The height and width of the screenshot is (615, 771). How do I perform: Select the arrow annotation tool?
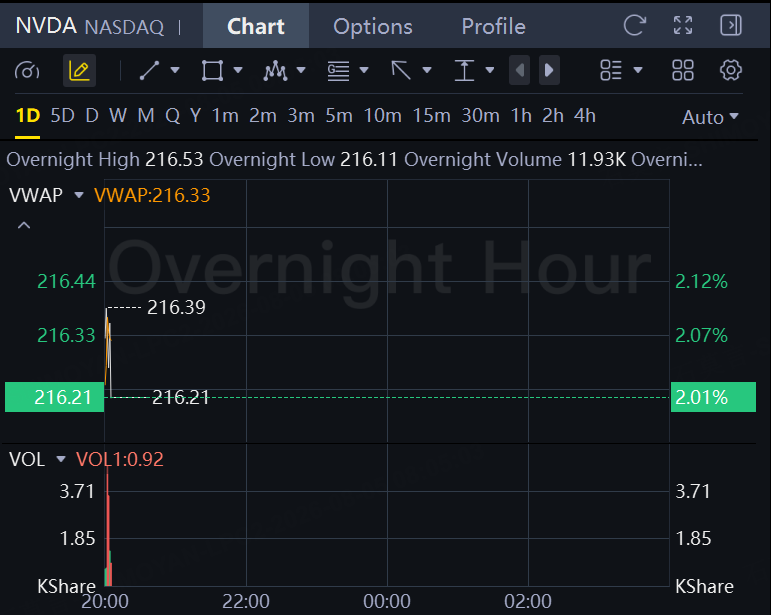click(401, 70)
